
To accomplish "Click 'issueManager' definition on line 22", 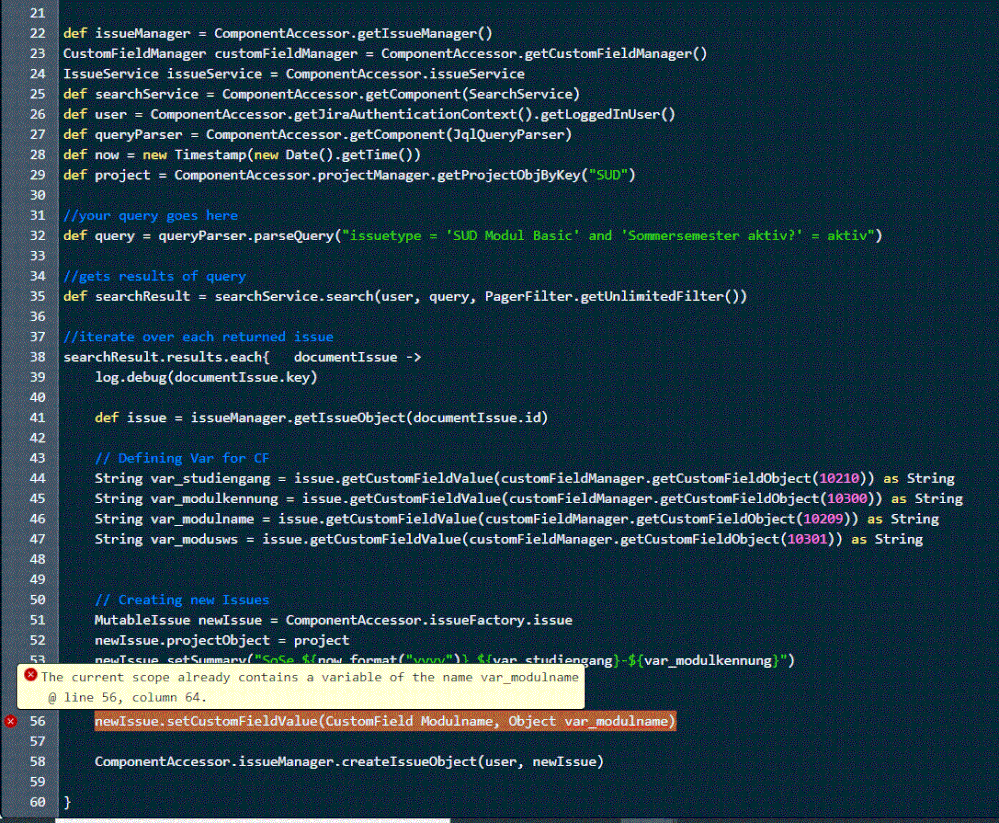I will pyautogui.click(x=143, y=33).
